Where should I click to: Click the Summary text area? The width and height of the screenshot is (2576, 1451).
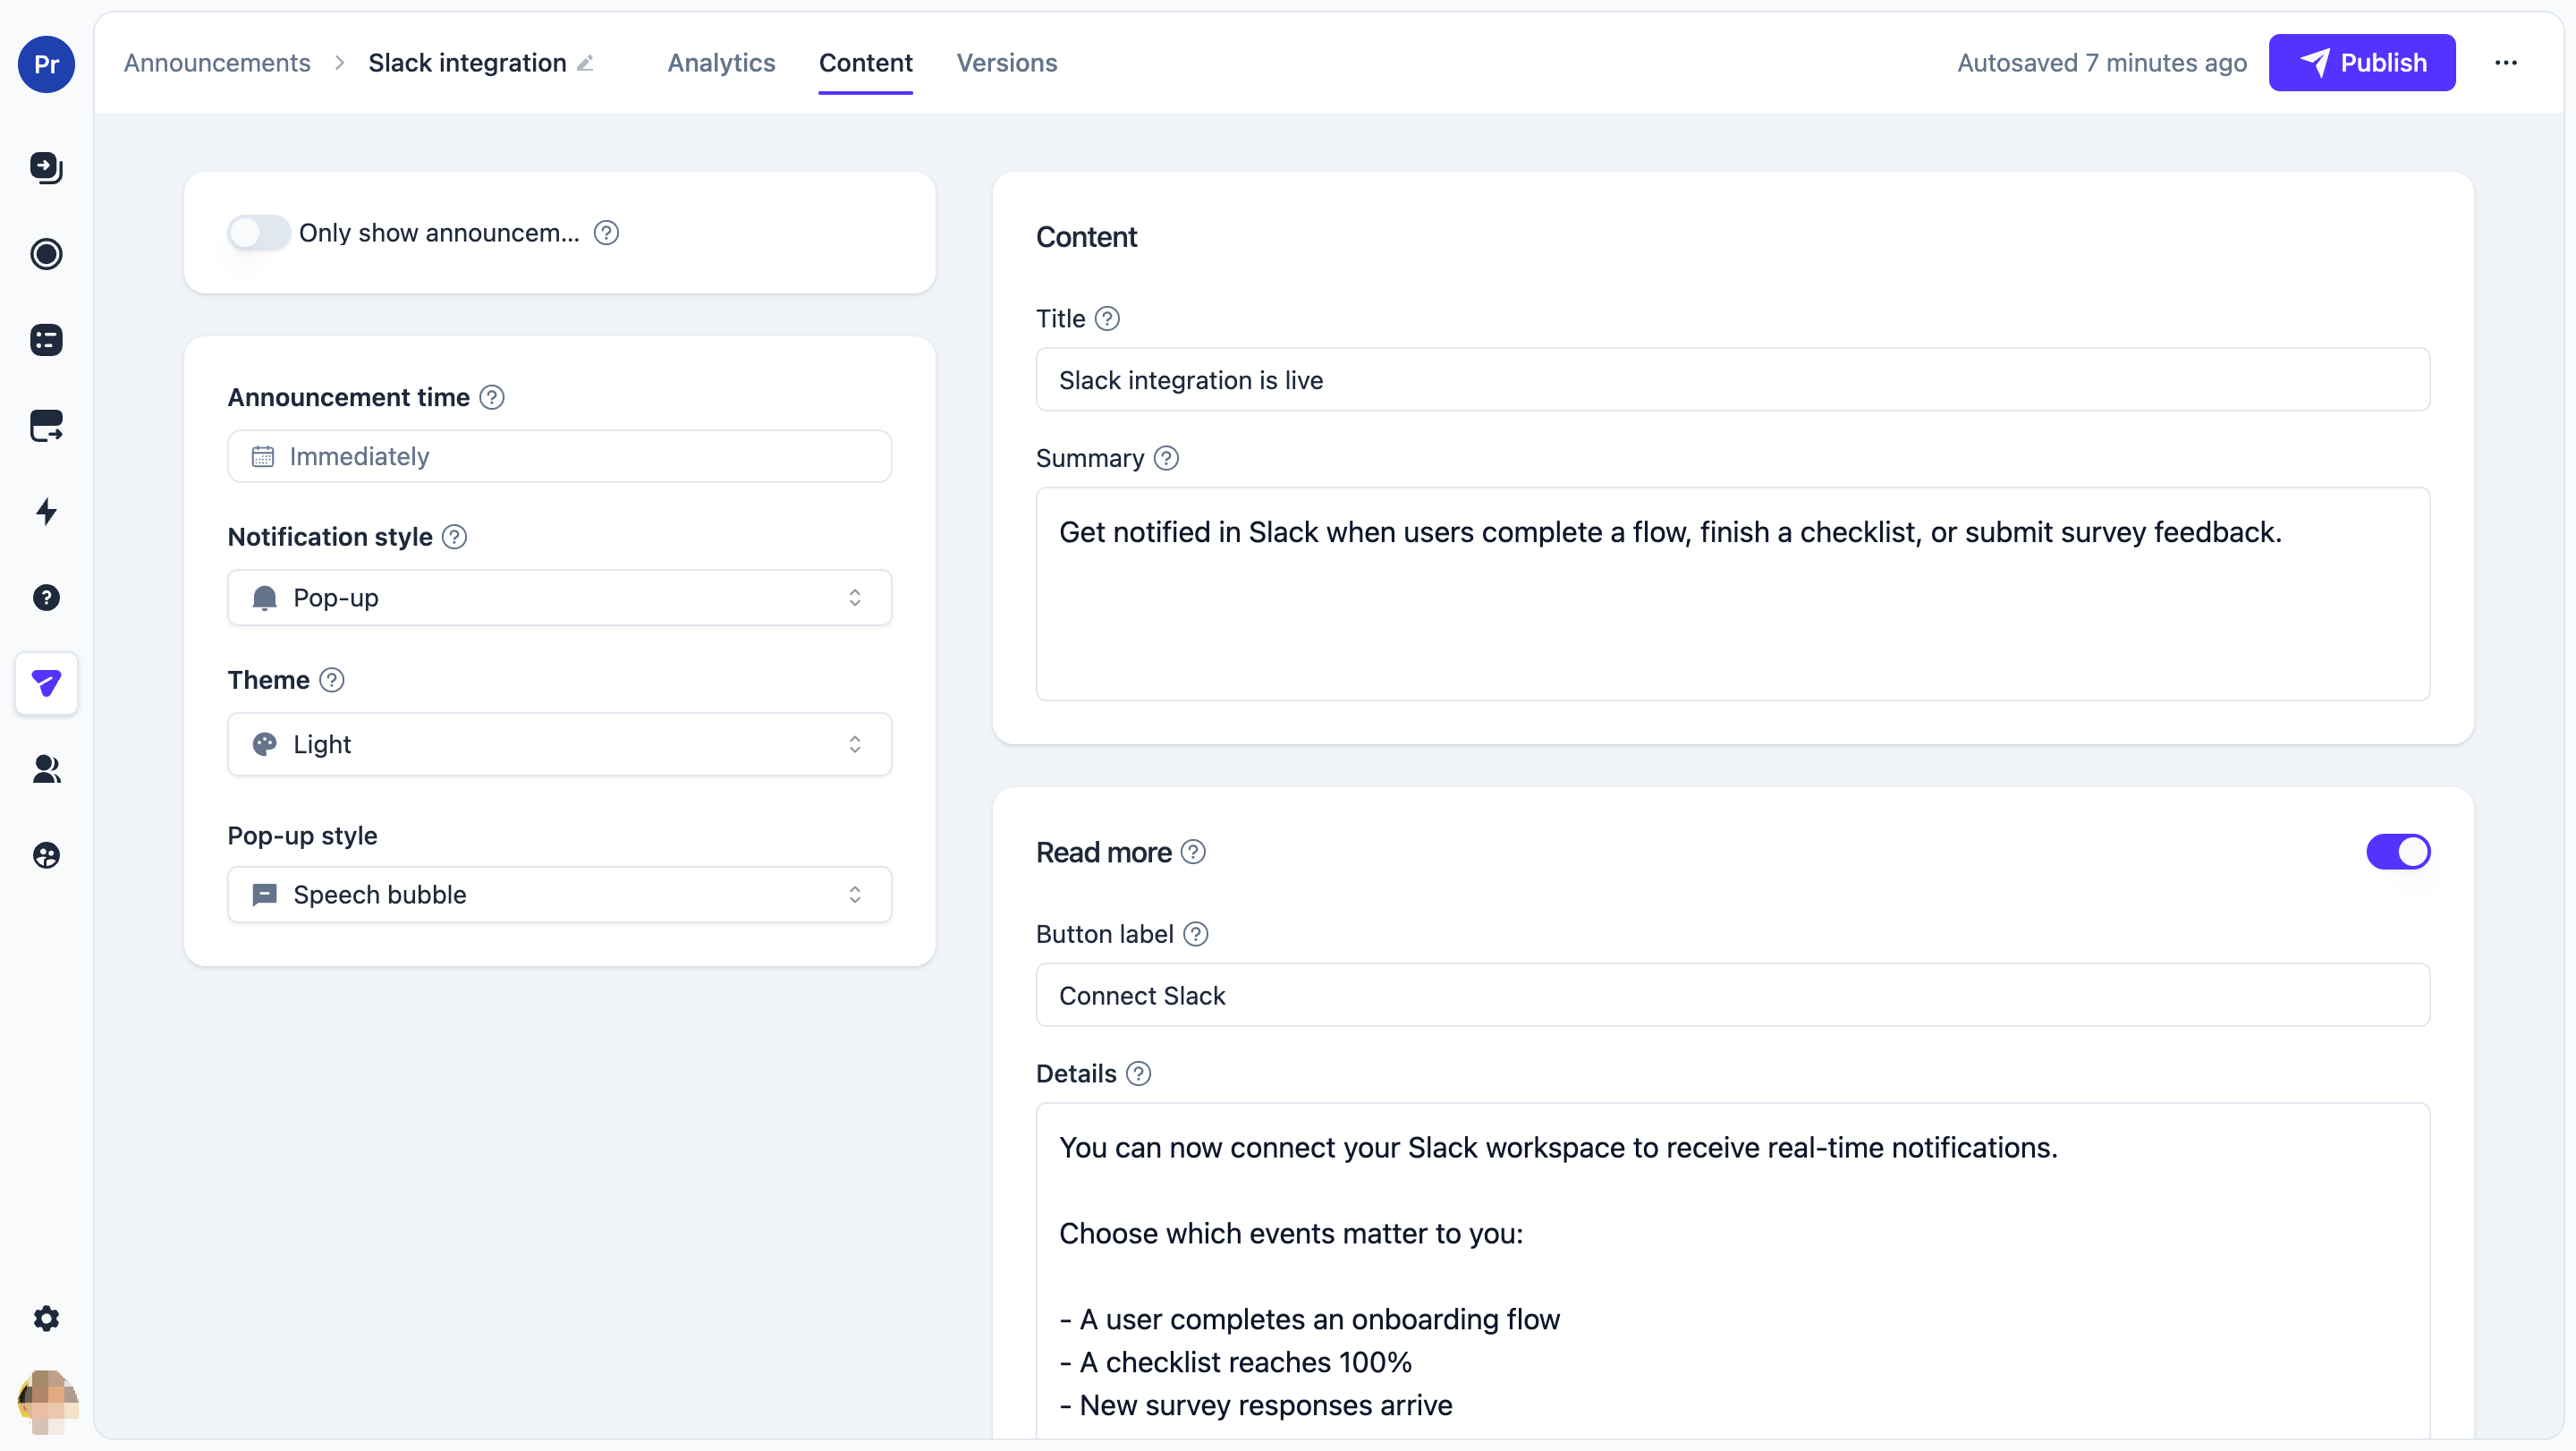1733,594
